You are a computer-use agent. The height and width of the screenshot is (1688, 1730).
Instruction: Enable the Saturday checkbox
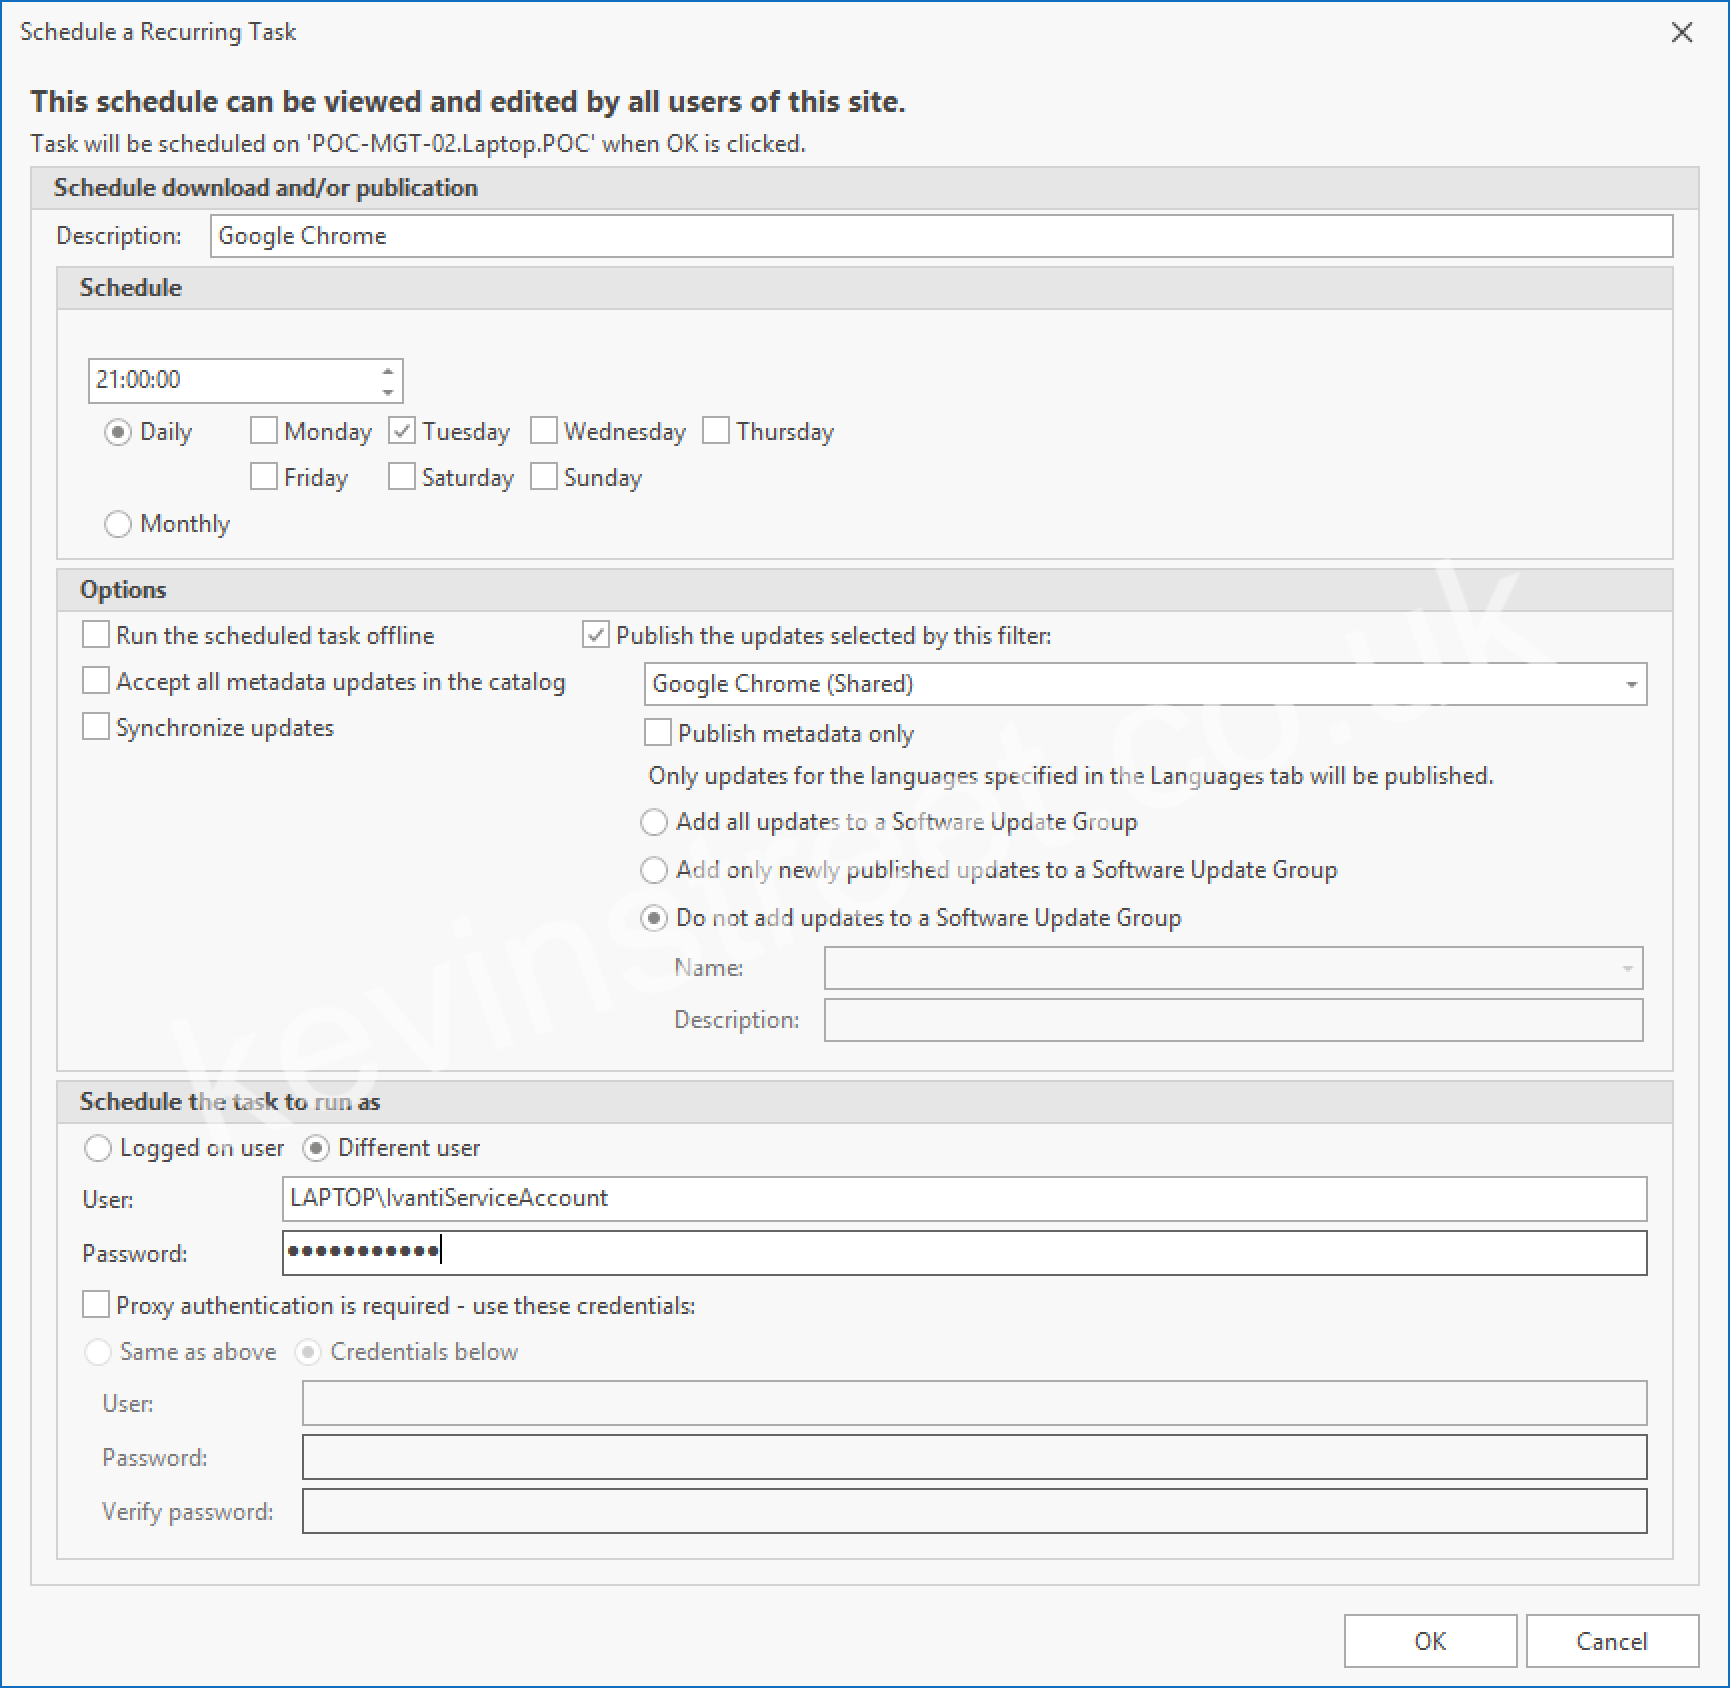pos(402,477)
